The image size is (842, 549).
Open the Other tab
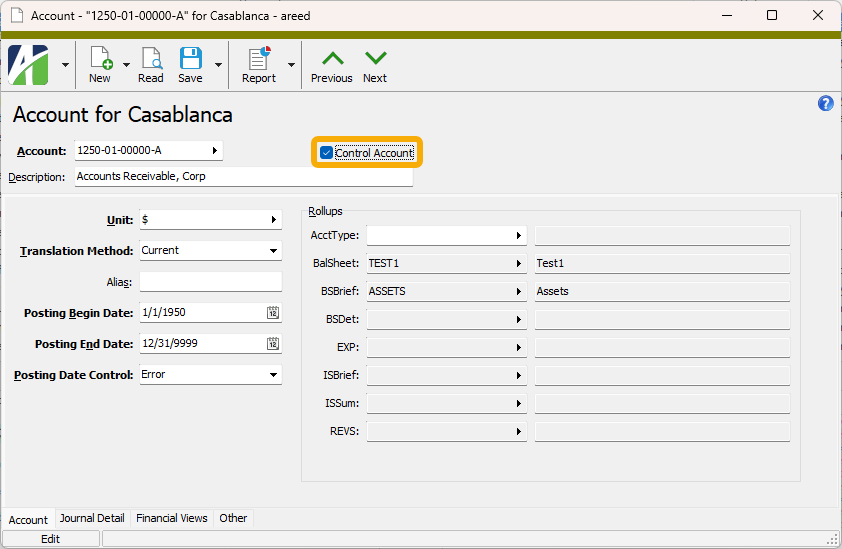(233, 518)
